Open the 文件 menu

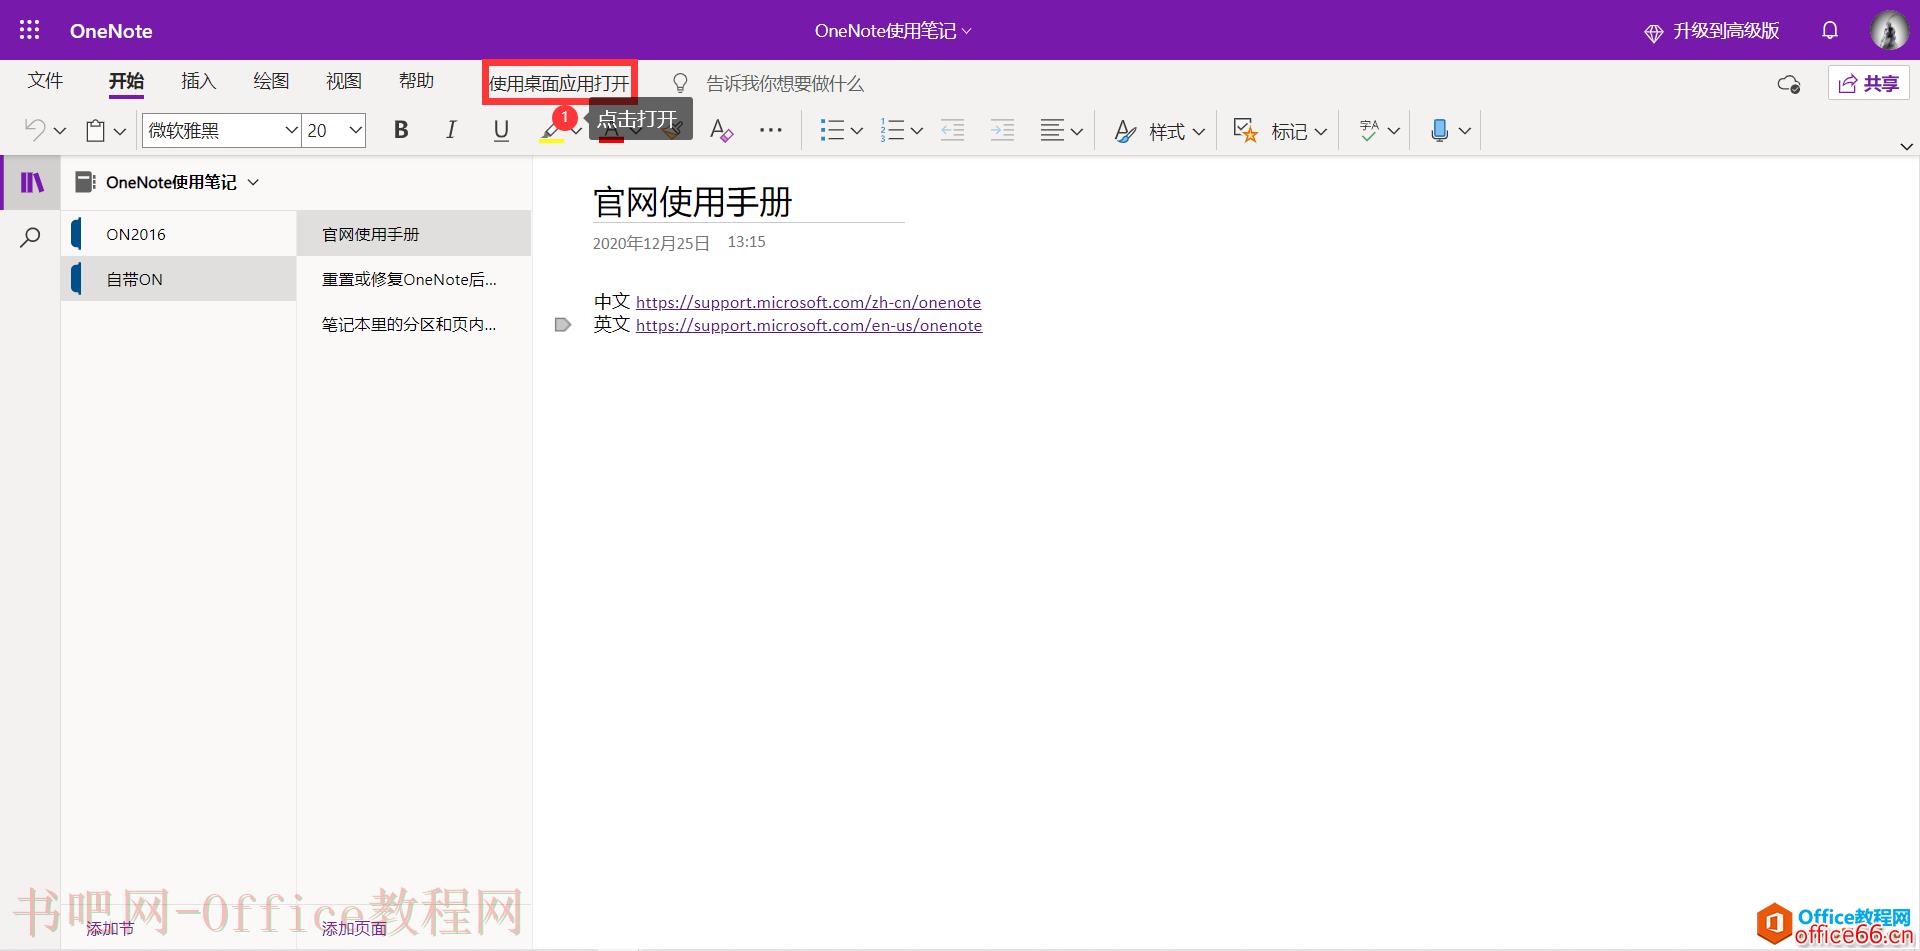pyautogui.click(x=45, y=81)
